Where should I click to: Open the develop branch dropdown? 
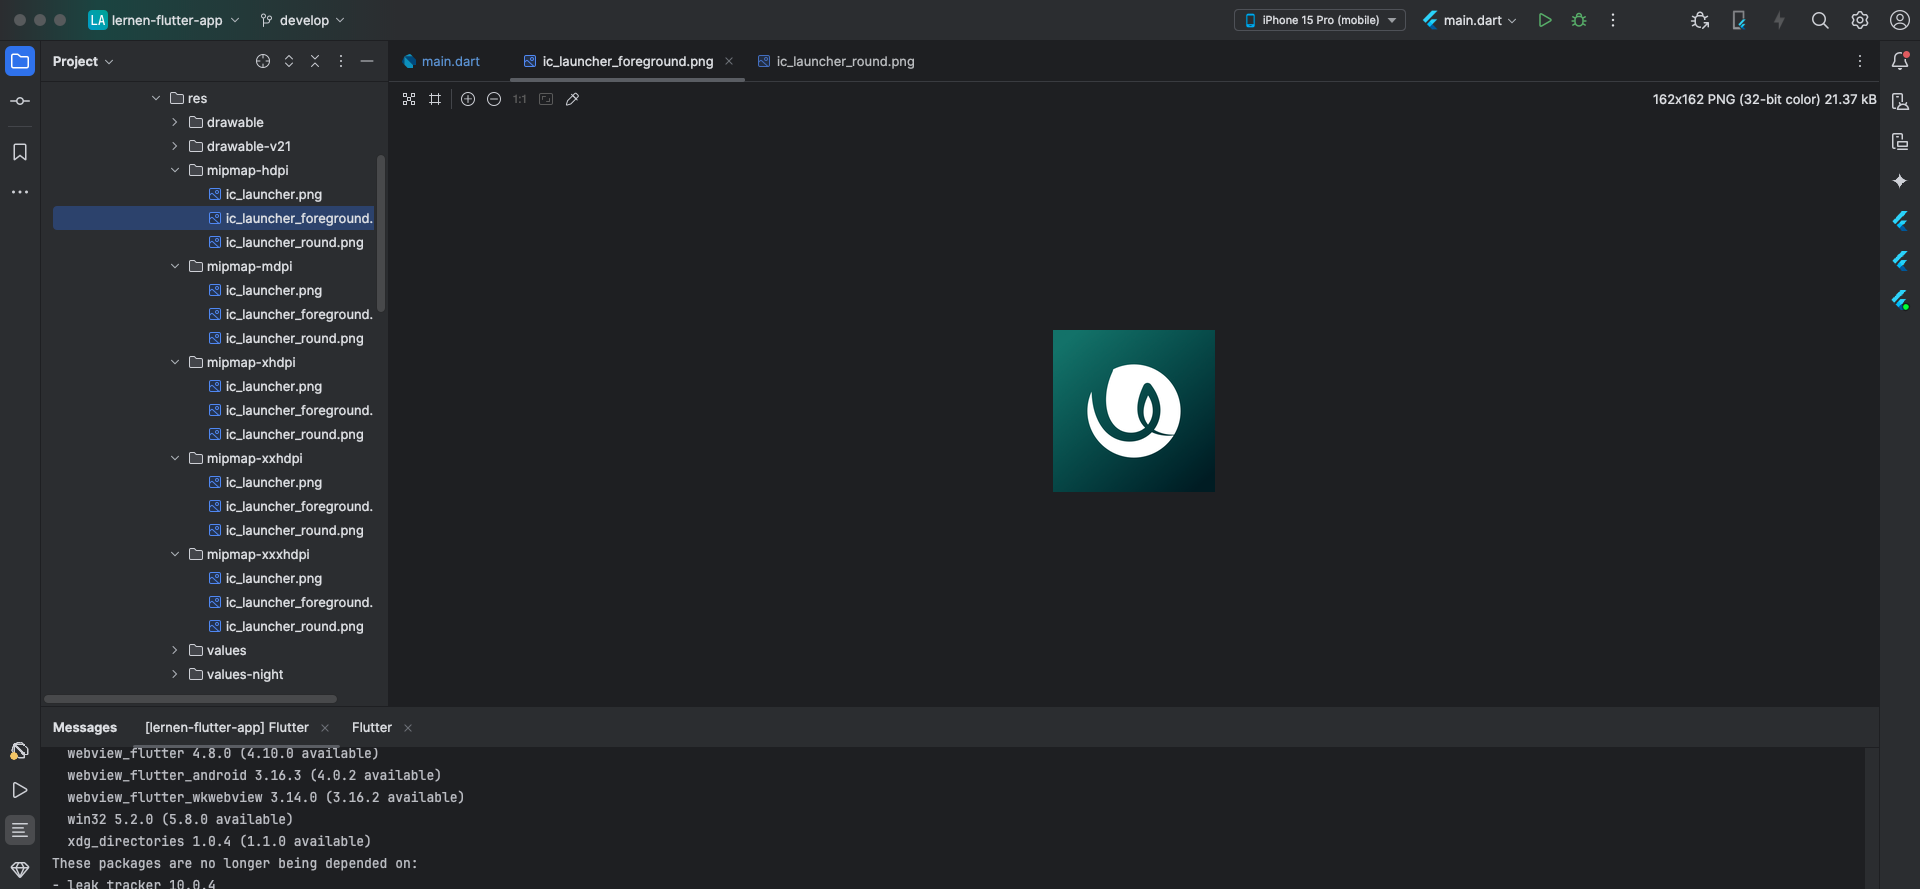pyautogui.click(x=302, y=20)
